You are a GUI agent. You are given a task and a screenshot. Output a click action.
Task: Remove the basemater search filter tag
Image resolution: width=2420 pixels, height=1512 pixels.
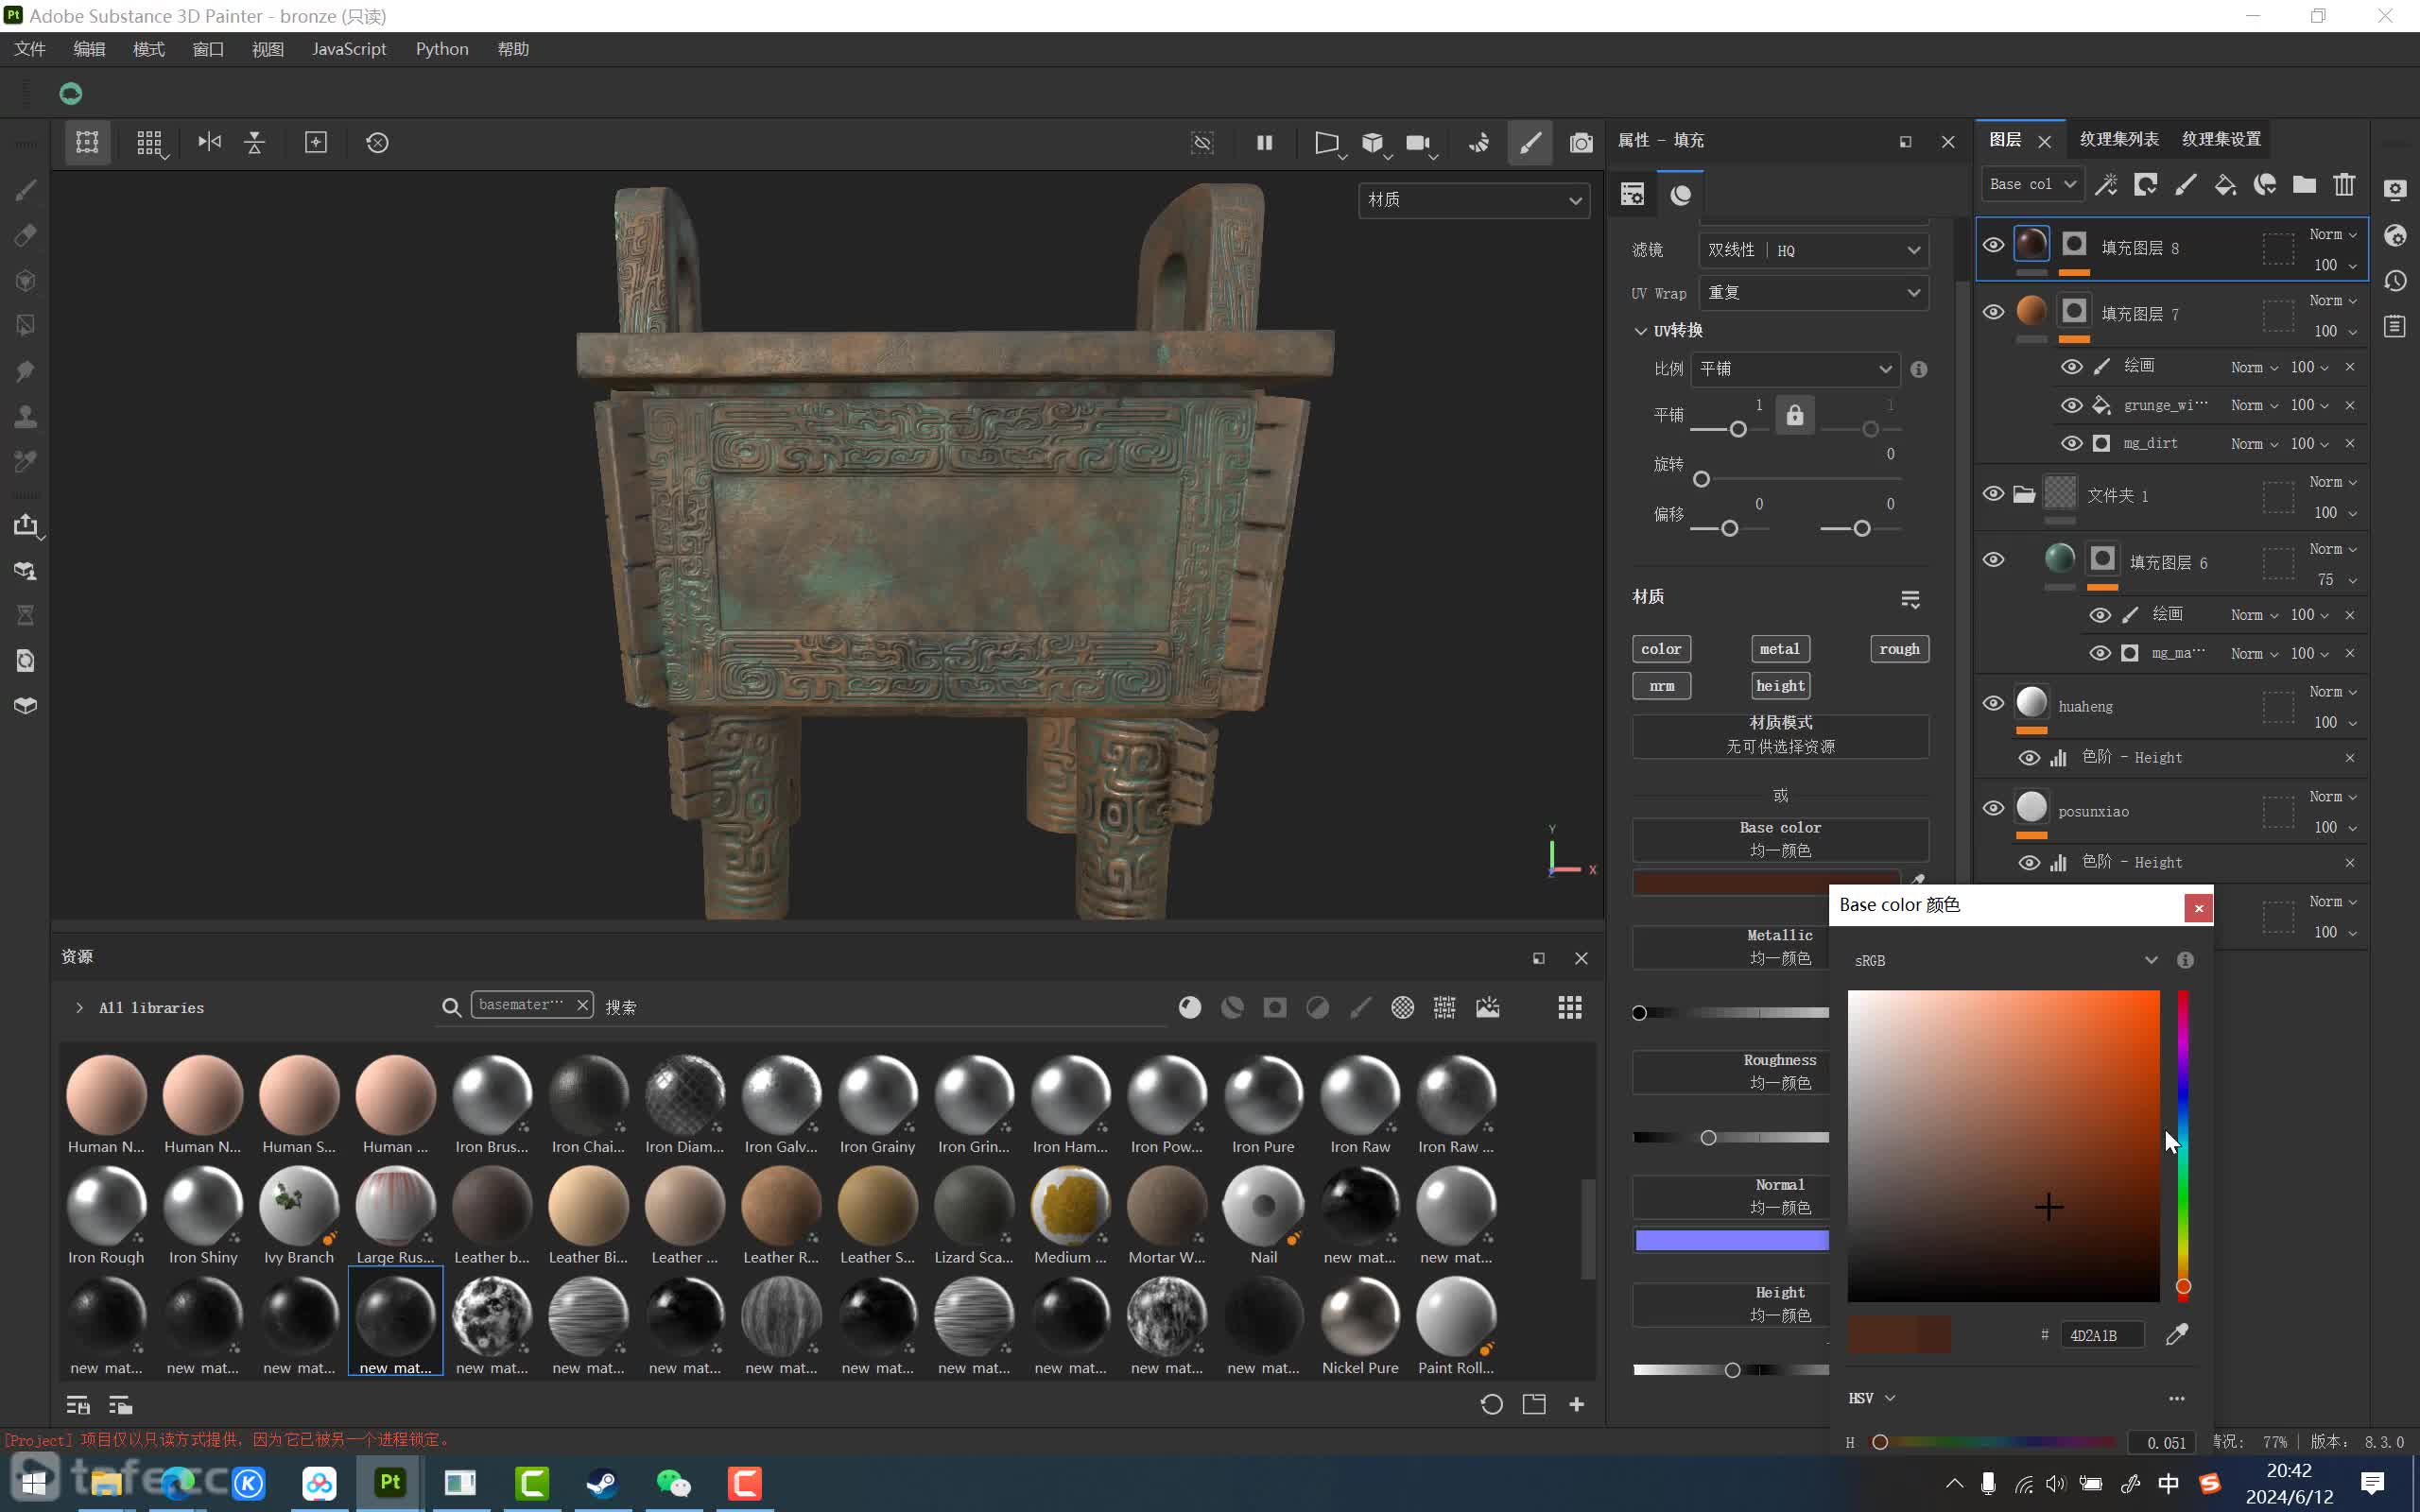click(582, 1004)
